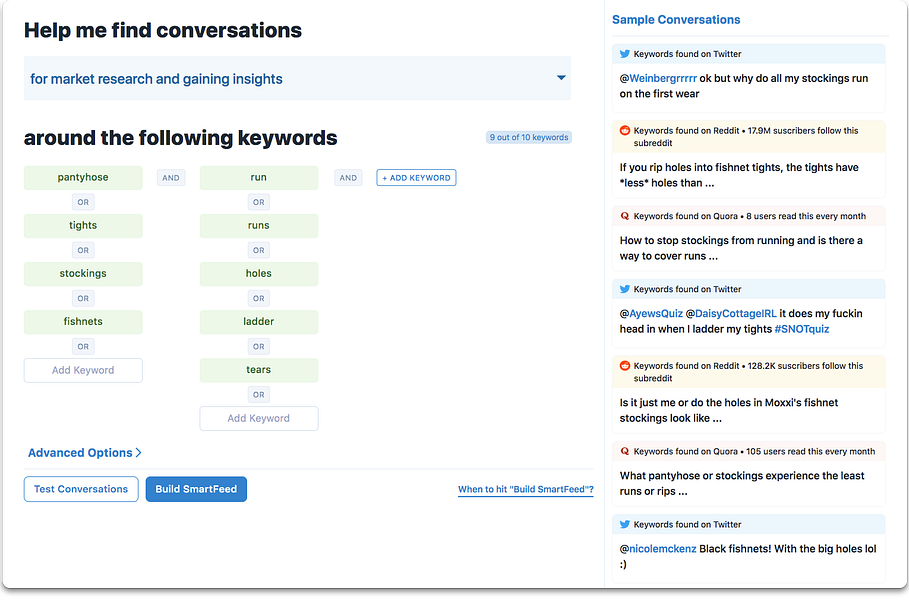Select the 'for market research and gaining insights' box

point(297,78)
